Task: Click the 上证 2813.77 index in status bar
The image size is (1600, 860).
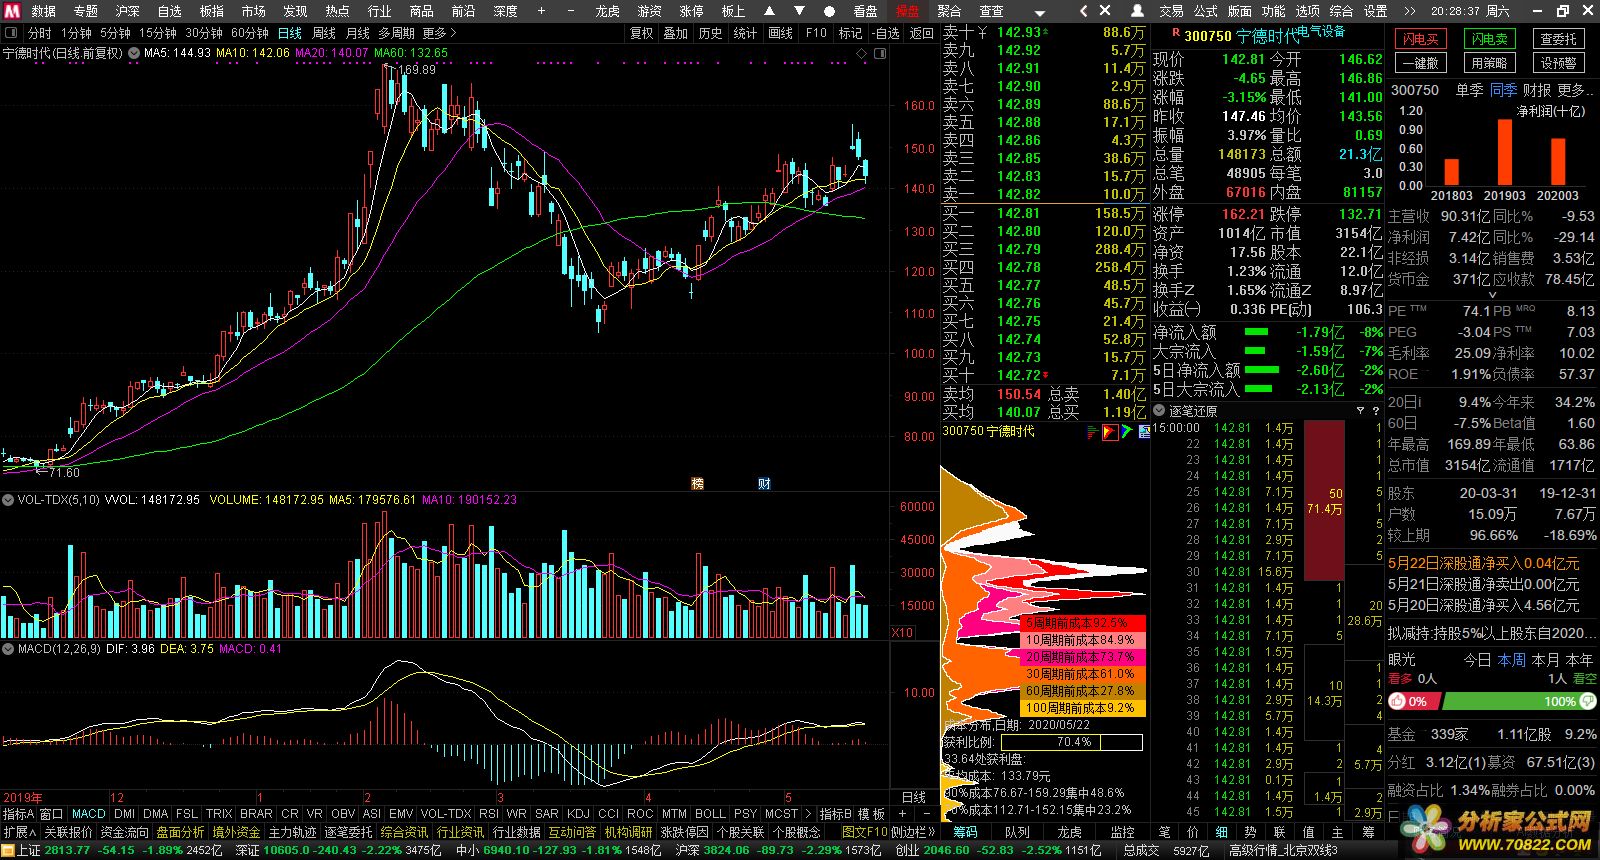Action: click(x=119, y=850)
